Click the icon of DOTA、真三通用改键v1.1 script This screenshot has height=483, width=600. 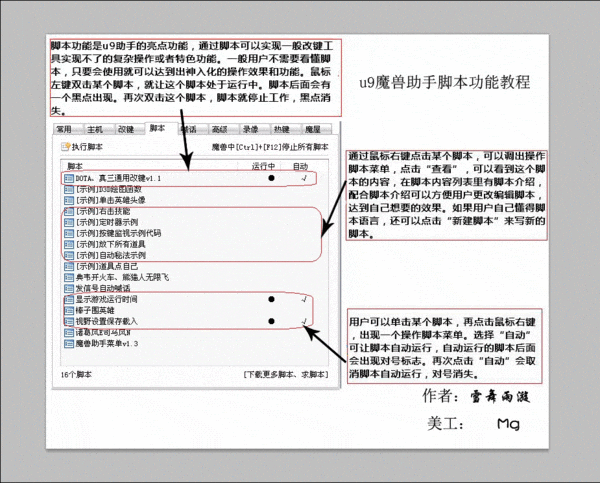coord(69,178)
